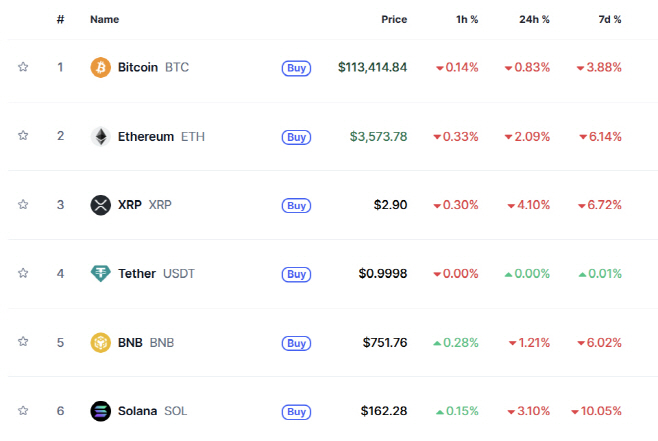Click the Bitcoin coin logo icon

click(101, 67)
